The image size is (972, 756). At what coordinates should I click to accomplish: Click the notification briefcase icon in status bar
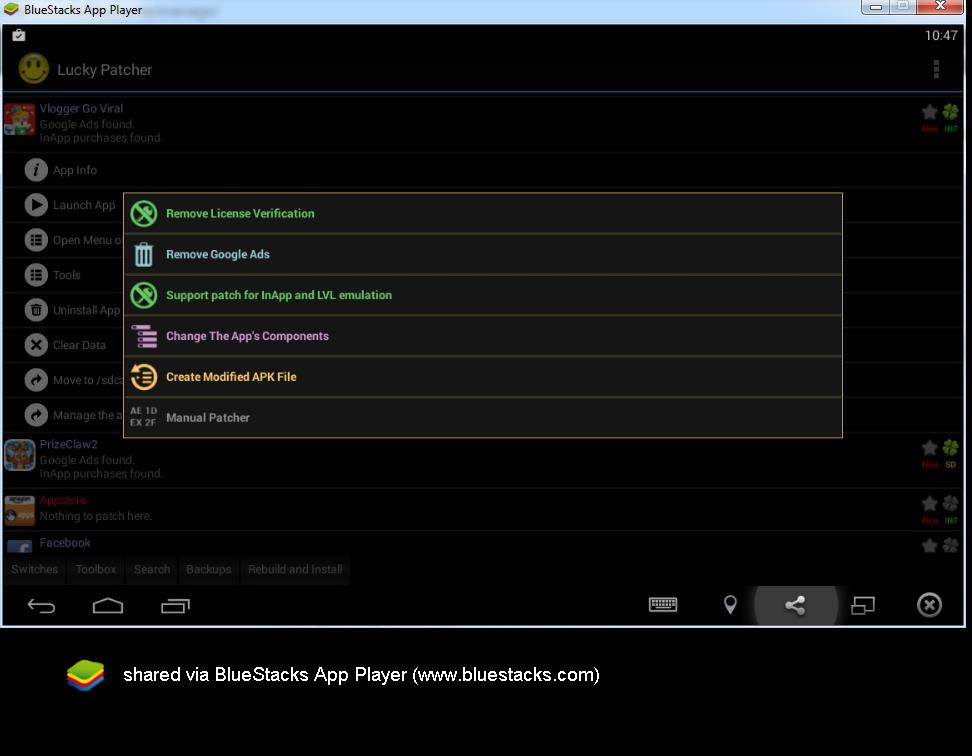pyautogui.click(x=19, y=35)
